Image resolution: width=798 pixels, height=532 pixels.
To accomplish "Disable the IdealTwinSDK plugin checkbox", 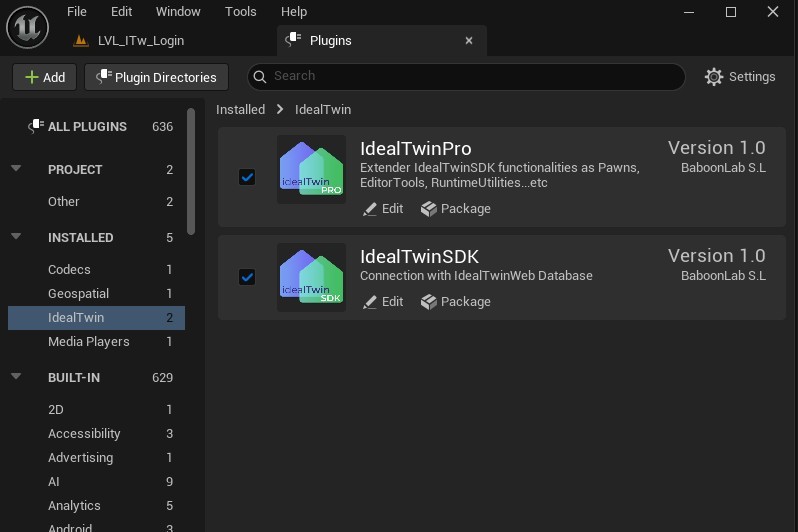I will click(247, 277).
